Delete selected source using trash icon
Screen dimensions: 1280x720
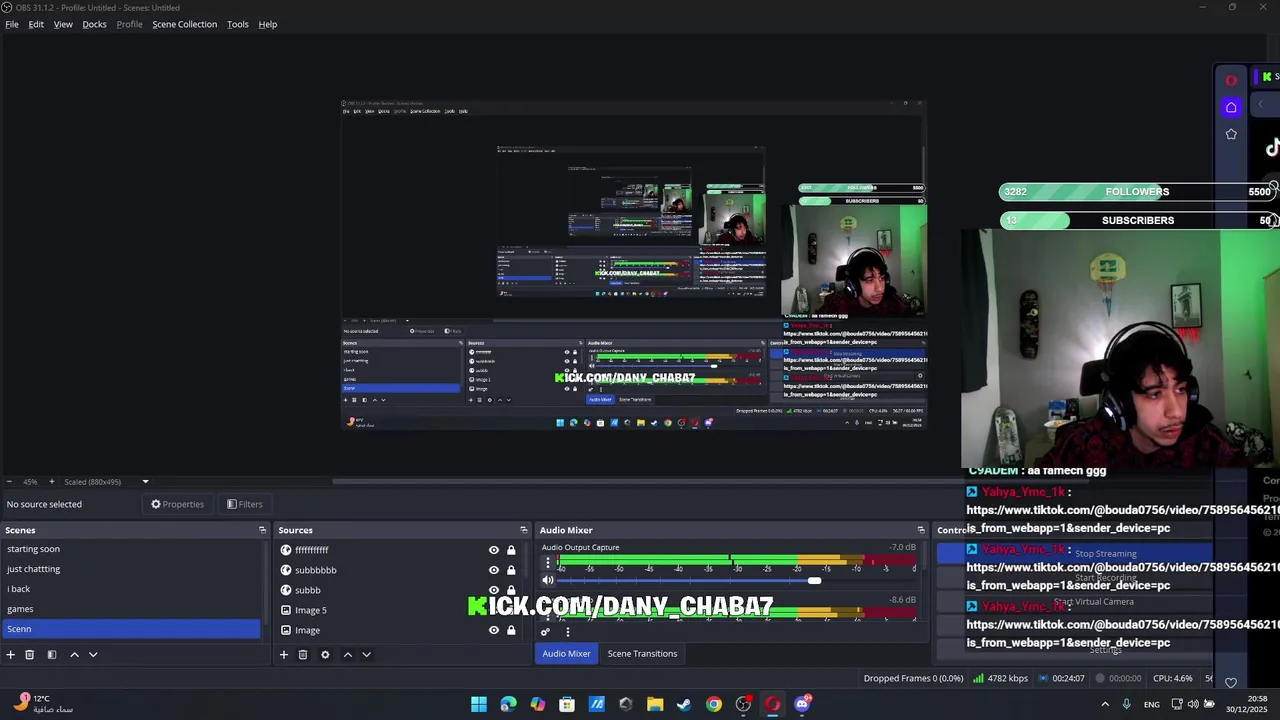[x=303, y=654]
